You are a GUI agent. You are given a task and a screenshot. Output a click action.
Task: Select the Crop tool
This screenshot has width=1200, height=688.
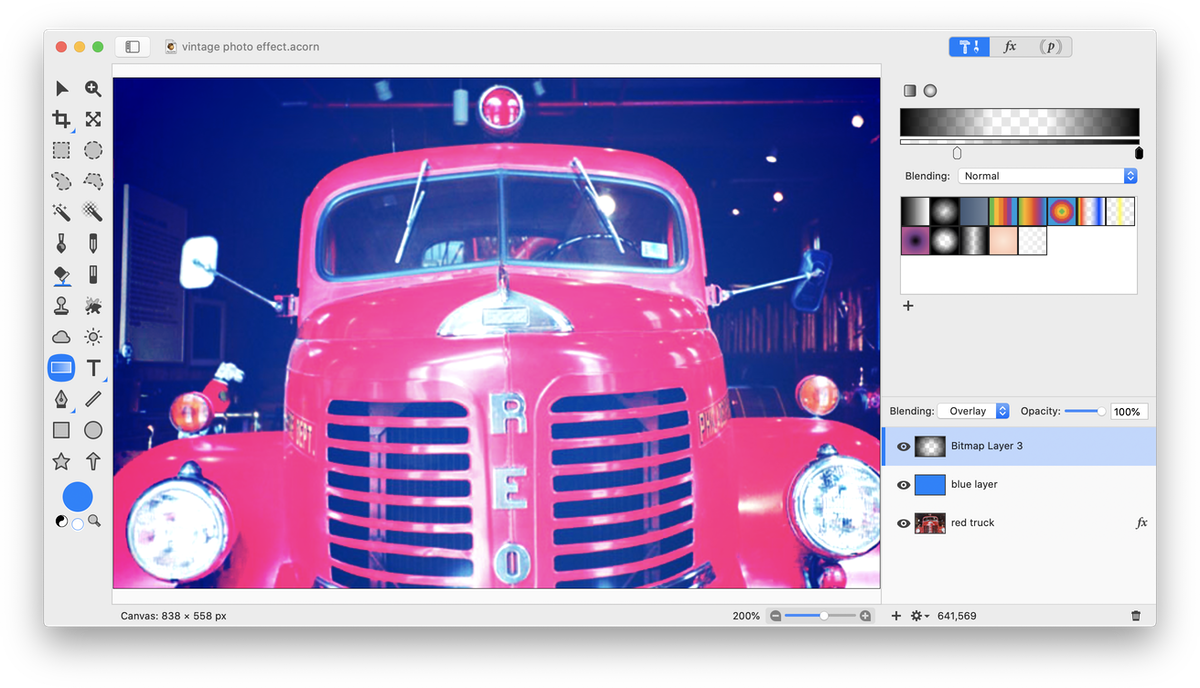pyautogui.click(x=62, y=120)
